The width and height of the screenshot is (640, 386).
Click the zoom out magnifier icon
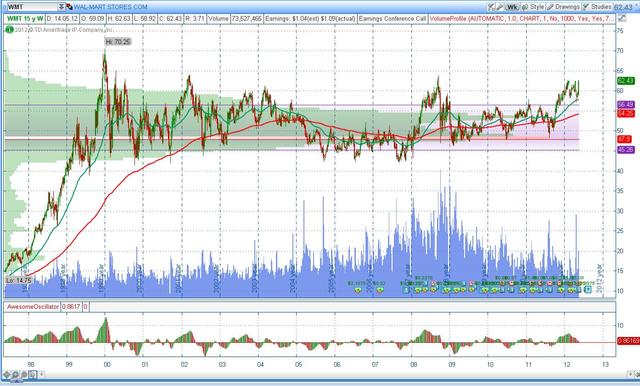pos(24,374)
